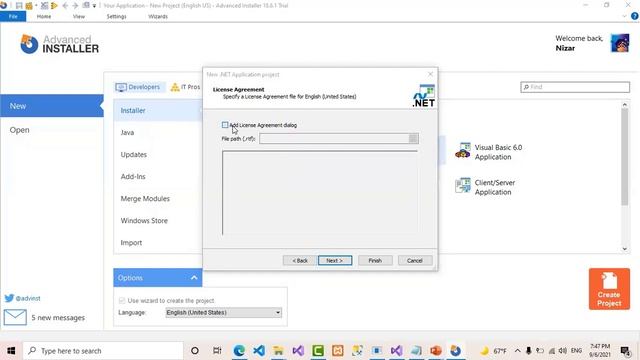Open the Settings ribbon tab
Viewport: 640px width, 360px height.
tap(116, 16)
